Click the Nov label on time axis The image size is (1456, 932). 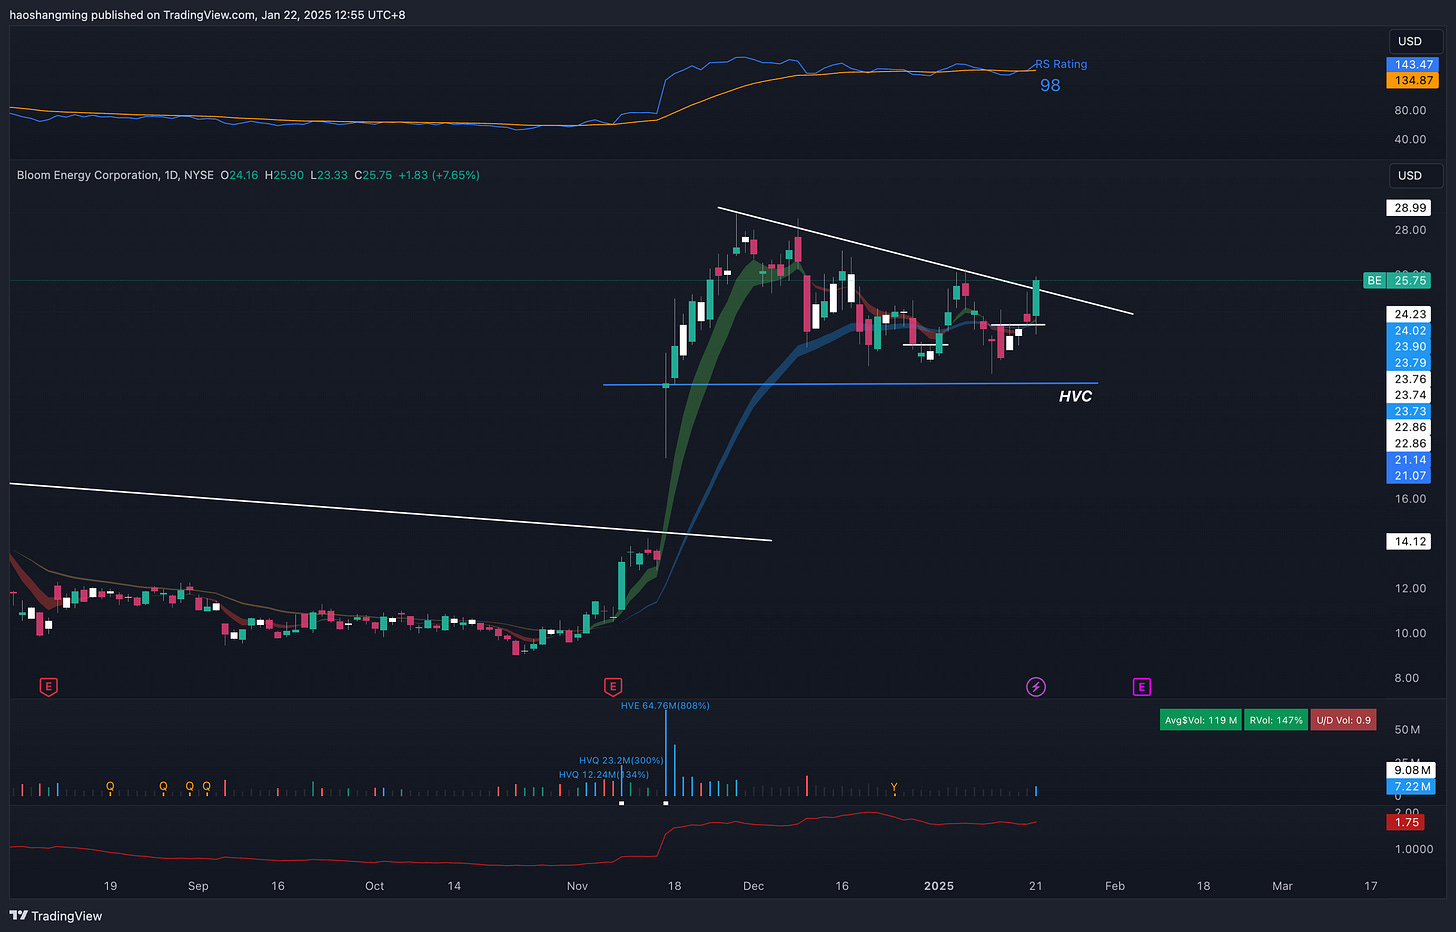click(x=577, y=886)
